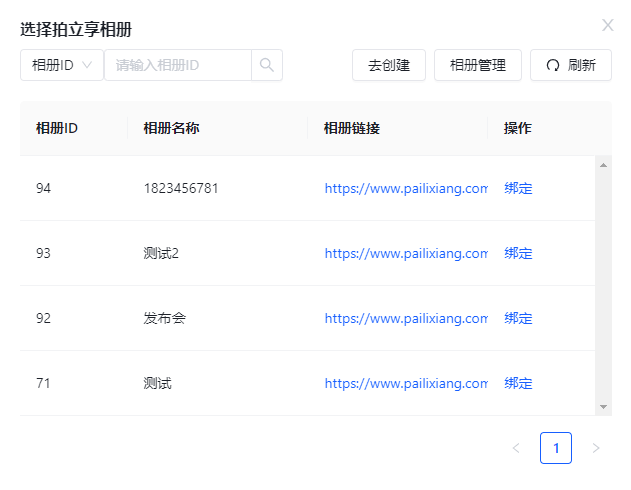Click the search magnifier icon
631x490 pixels.
[x=267, y=65]
